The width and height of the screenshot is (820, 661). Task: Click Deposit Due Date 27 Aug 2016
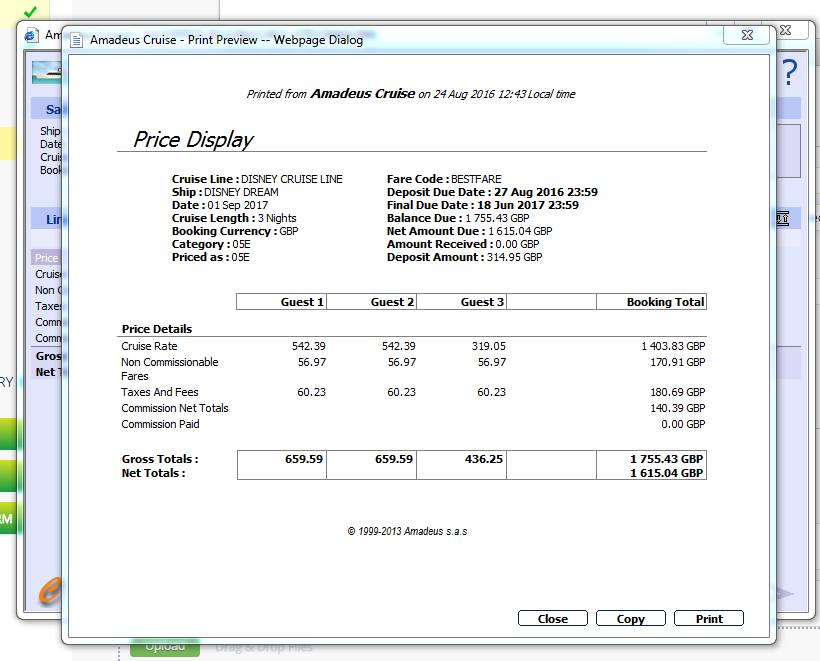click(492, 192)
